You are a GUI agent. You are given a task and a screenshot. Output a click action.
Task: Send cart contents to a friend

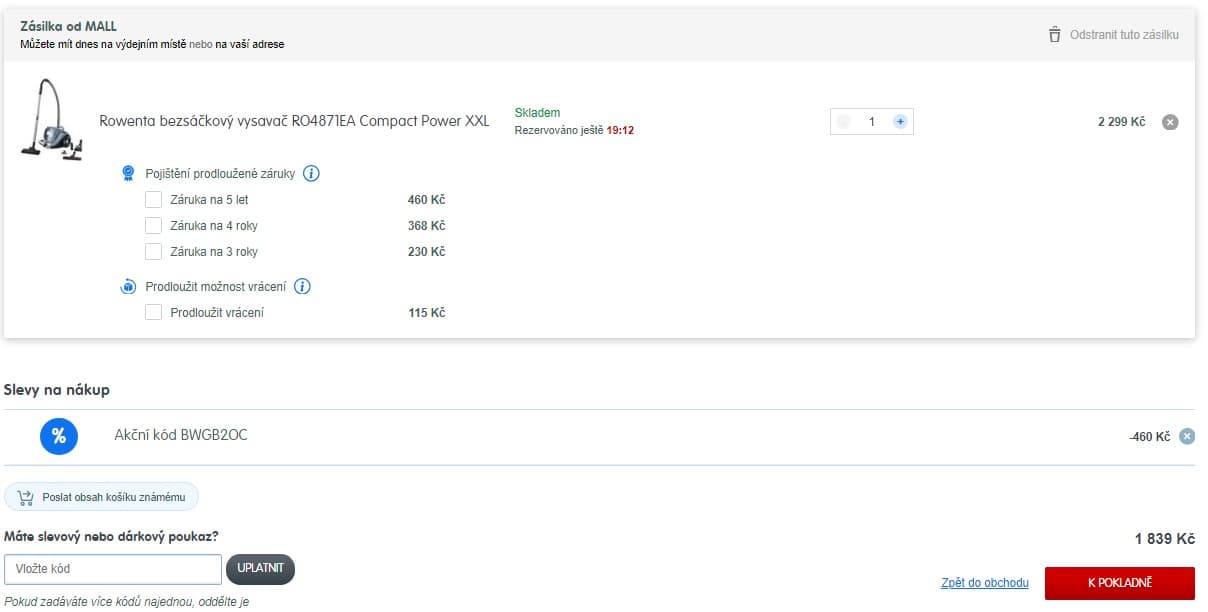(102, 497)
